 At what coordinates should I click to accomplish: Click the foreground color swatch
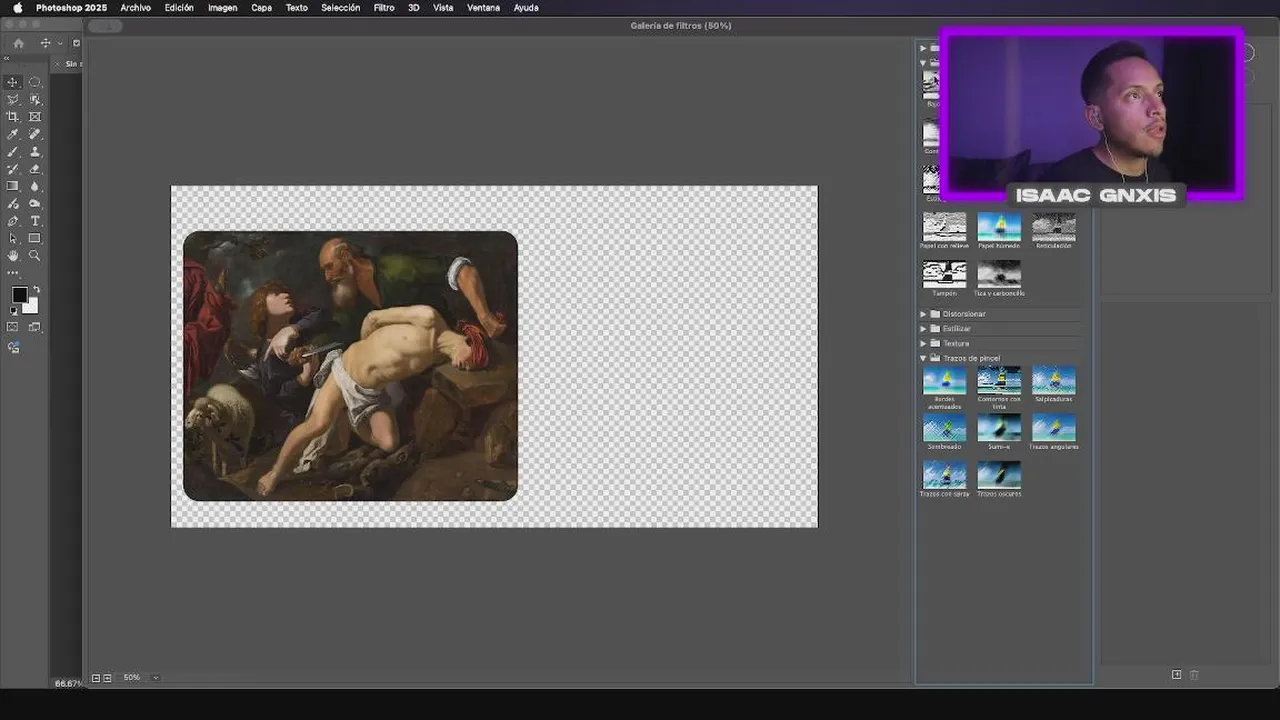tap(19, 295)
